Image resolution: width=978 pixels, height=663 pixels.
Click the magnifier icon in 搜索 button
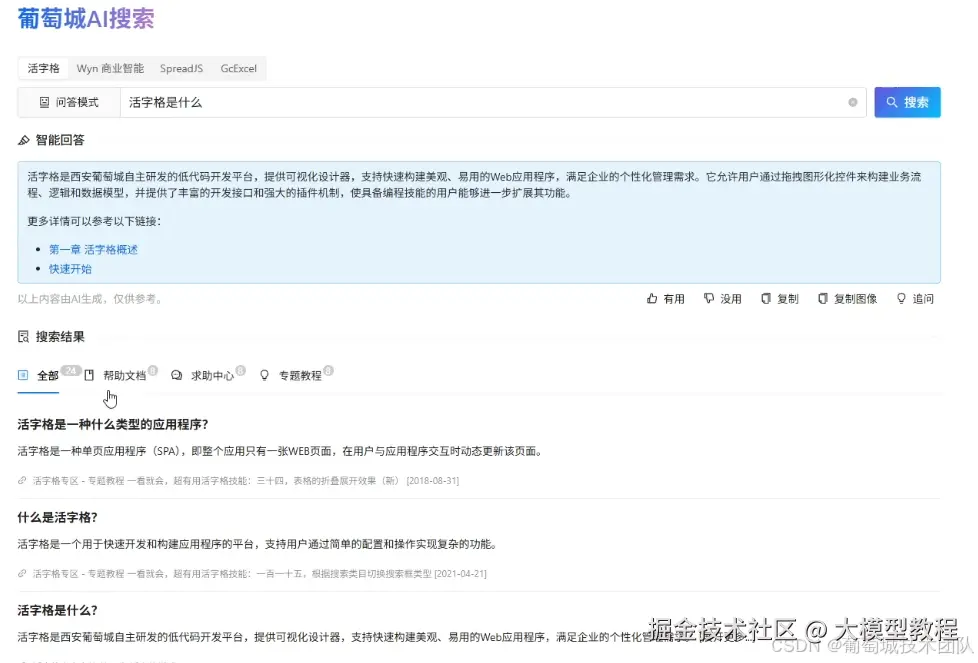[x=892, y=102]
